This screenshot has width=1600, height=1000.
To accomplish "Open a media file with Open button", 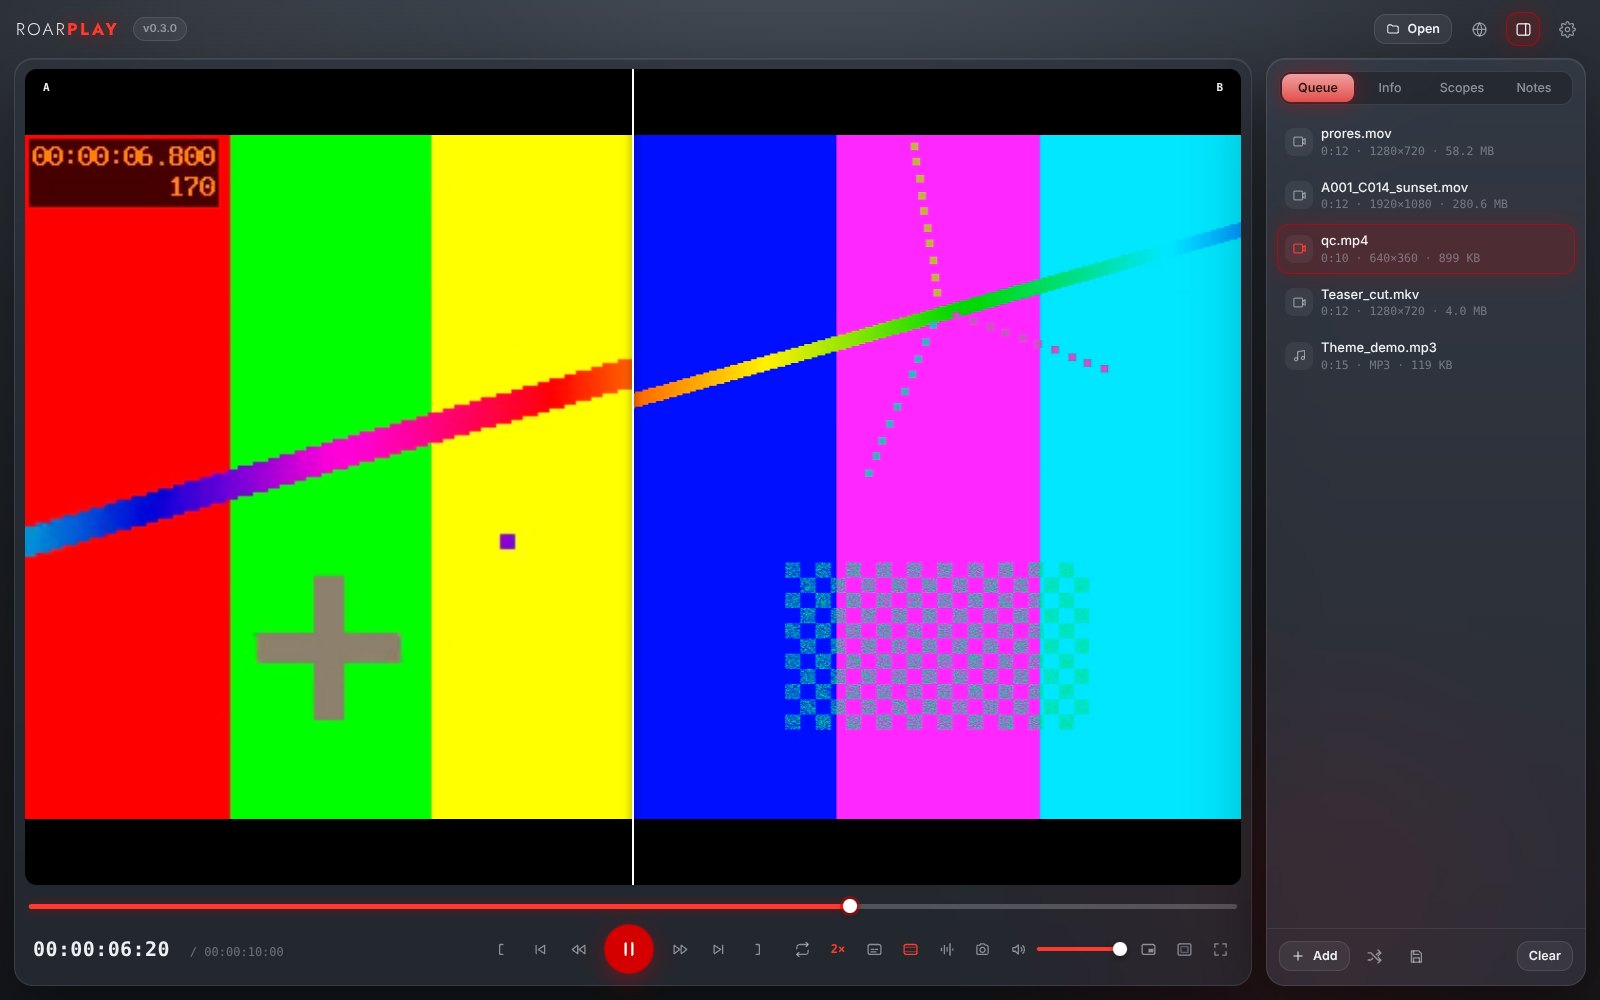I will tap(1412, 29).
